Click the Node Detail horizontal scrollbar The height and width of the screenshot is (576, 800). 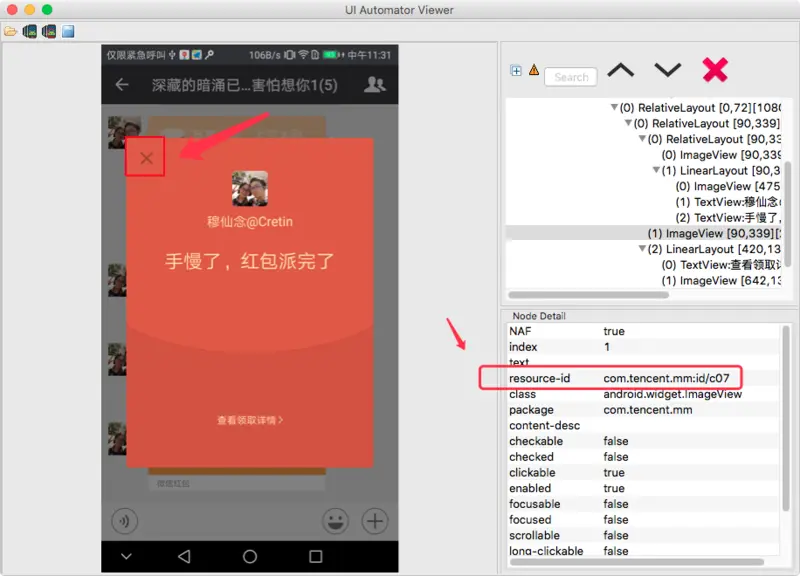[x=637, y=562]
